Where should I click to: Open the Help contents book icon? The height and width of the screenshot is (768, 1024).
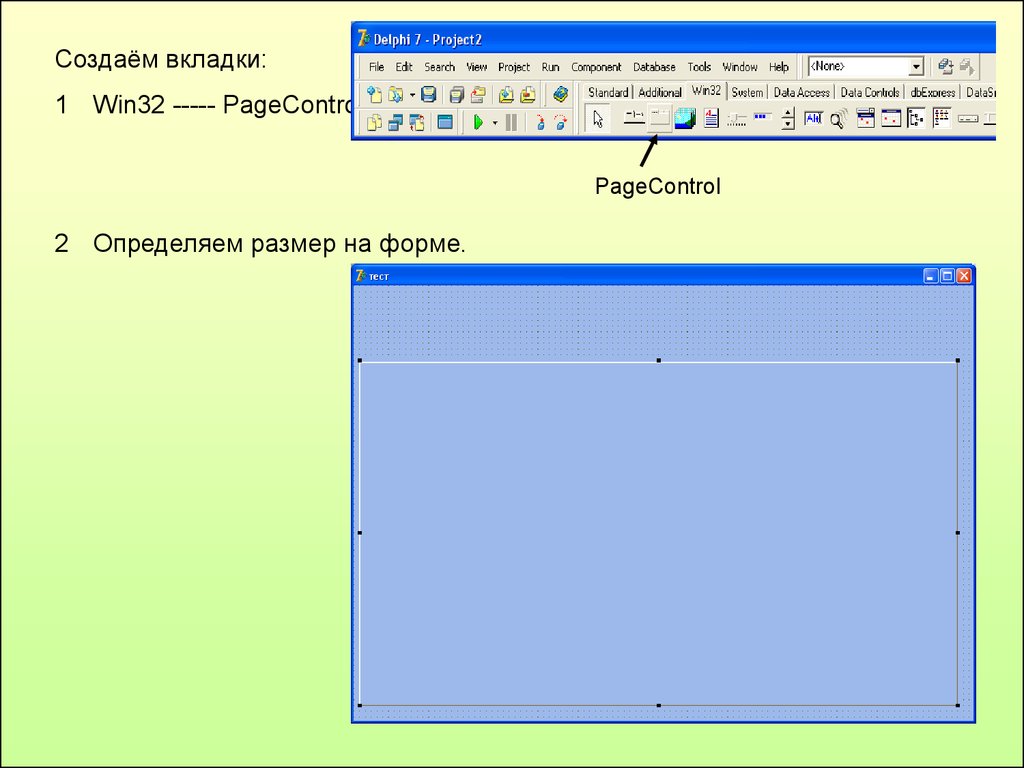pyautogui.click(x=560, y=95)
